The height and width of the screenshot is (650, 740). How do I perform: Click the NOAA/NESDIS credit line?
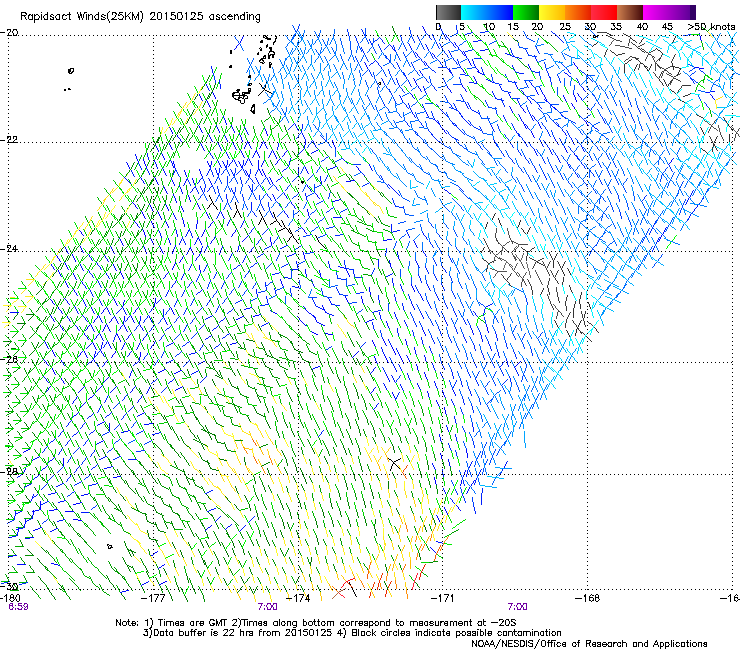pyautogui.click(x=589, y=644)
